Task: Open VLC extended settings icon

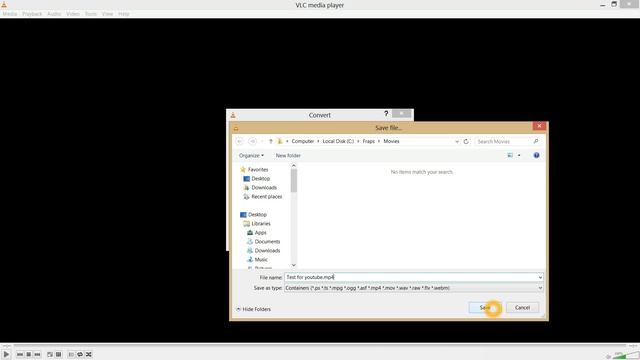Action: 59,354
